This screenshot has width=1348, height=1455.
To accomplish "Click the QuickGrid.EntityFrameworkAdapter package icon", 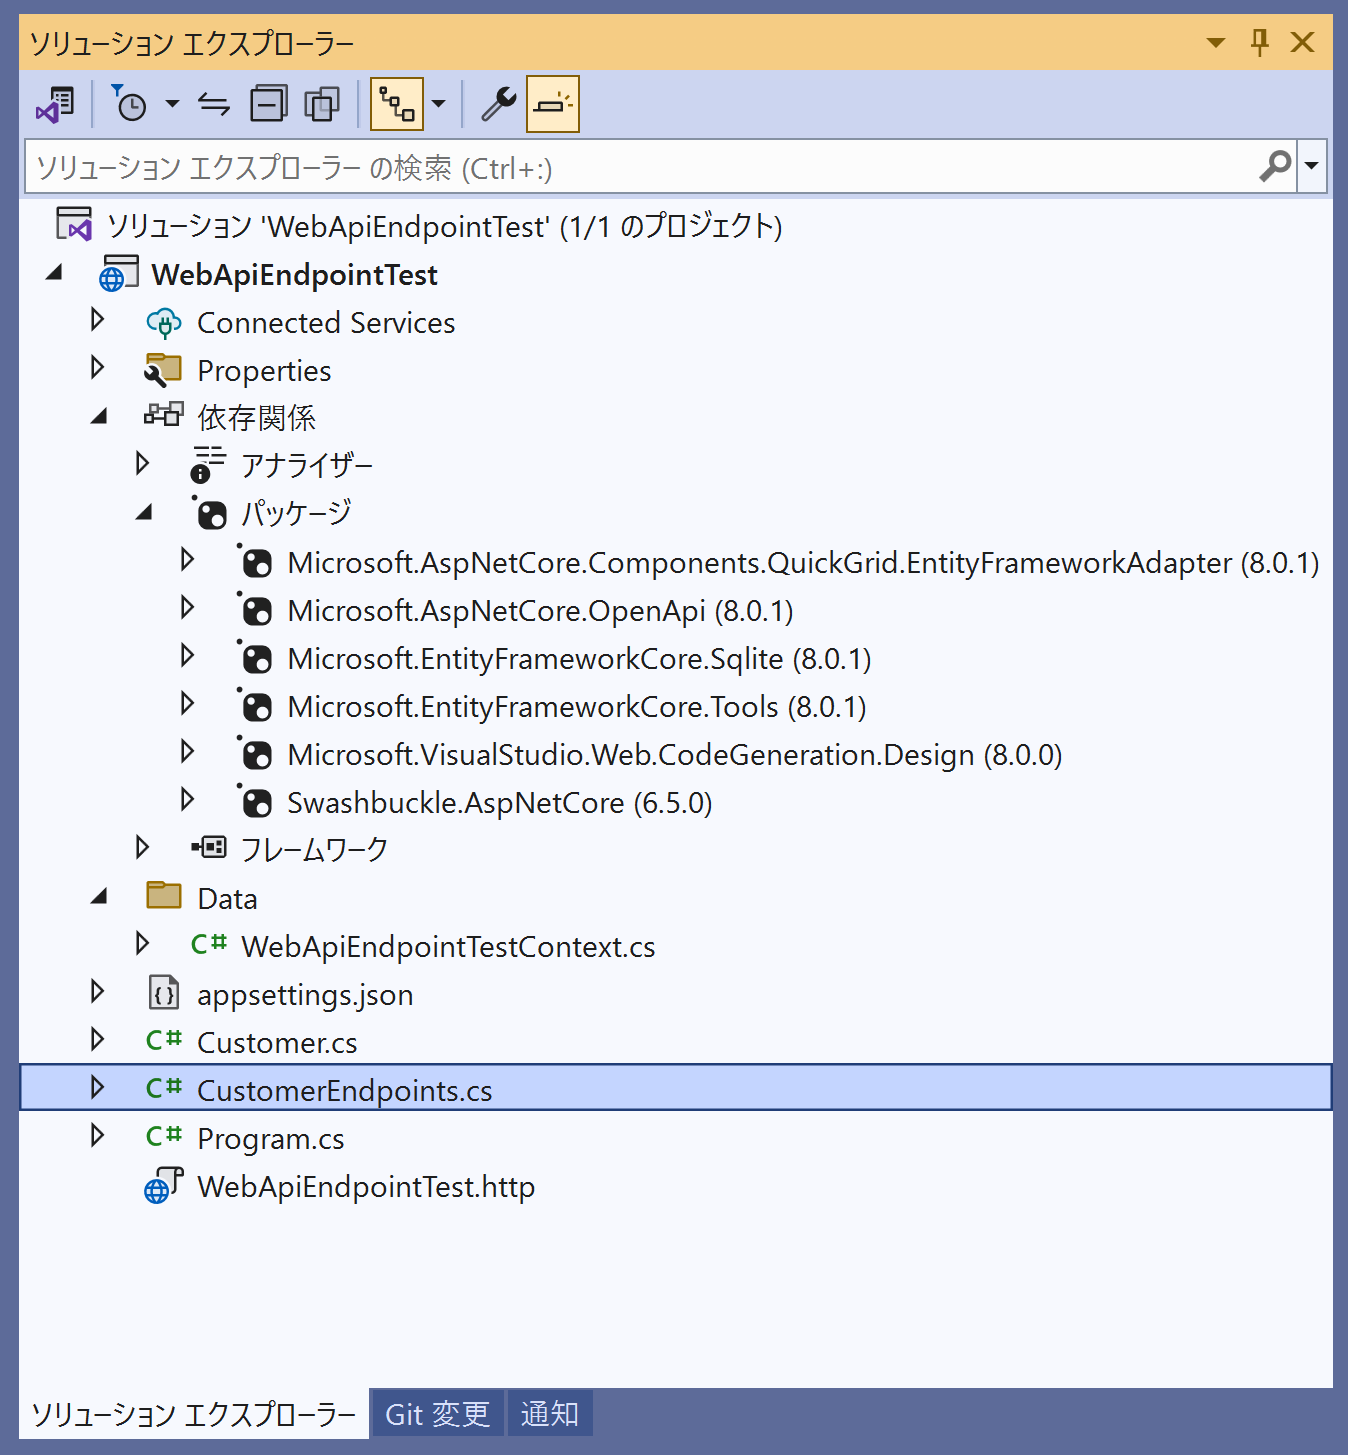I will 255,561.
